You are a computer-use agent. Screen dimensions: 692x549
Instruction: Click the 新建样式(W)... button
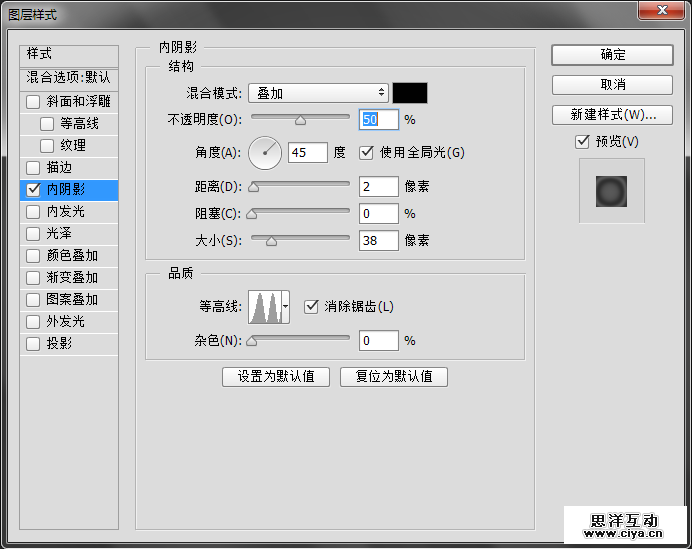pos(612,115)
